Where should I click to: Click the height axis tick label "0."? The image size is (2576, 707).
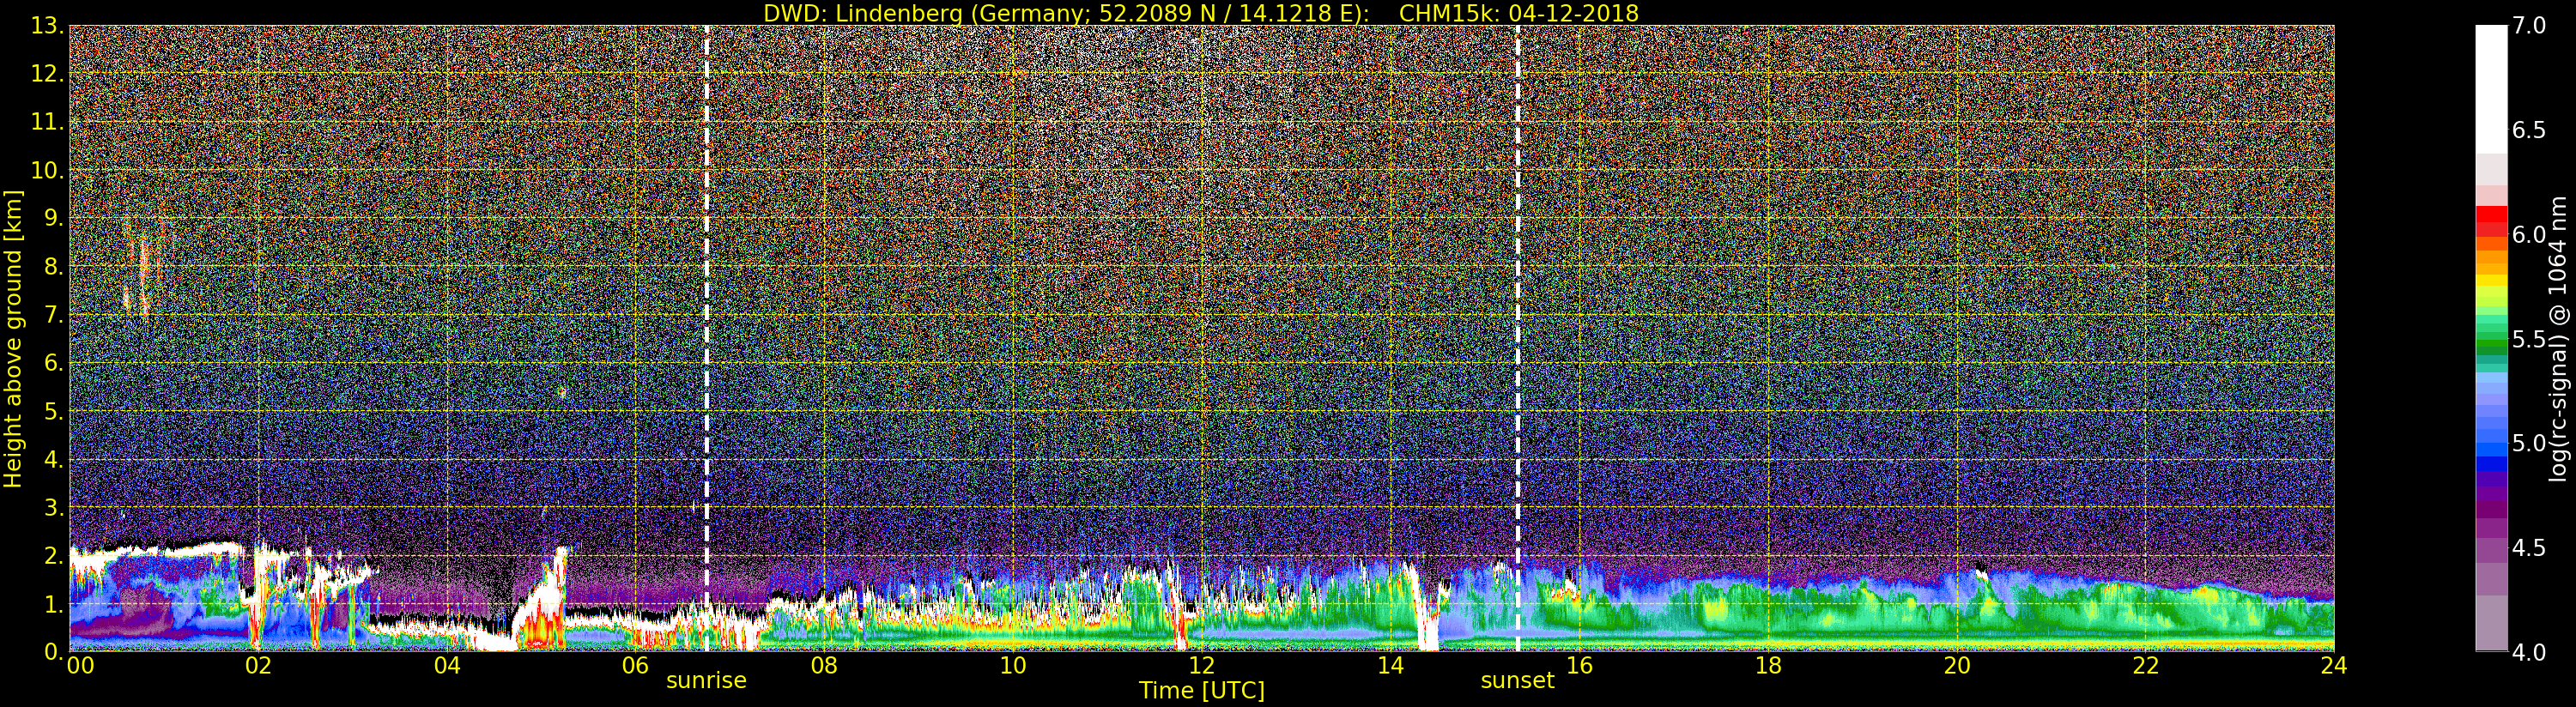54,651
